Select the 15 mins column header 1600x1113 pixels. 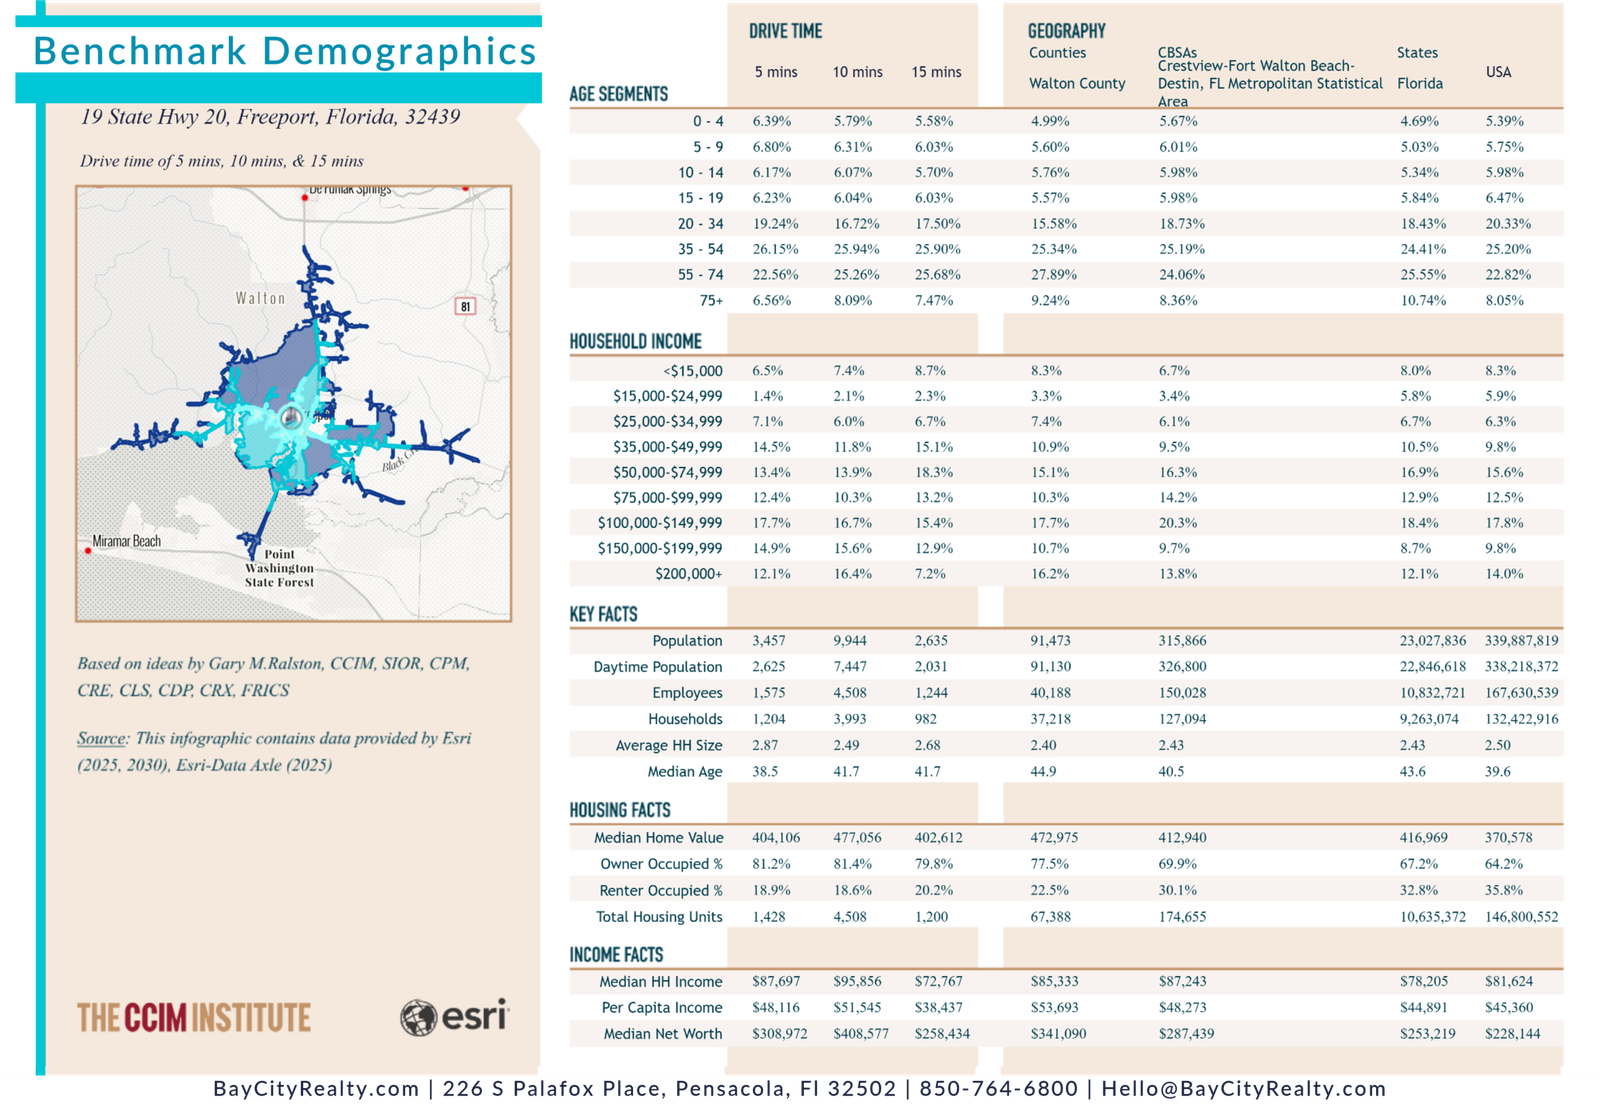coord(936,72)
